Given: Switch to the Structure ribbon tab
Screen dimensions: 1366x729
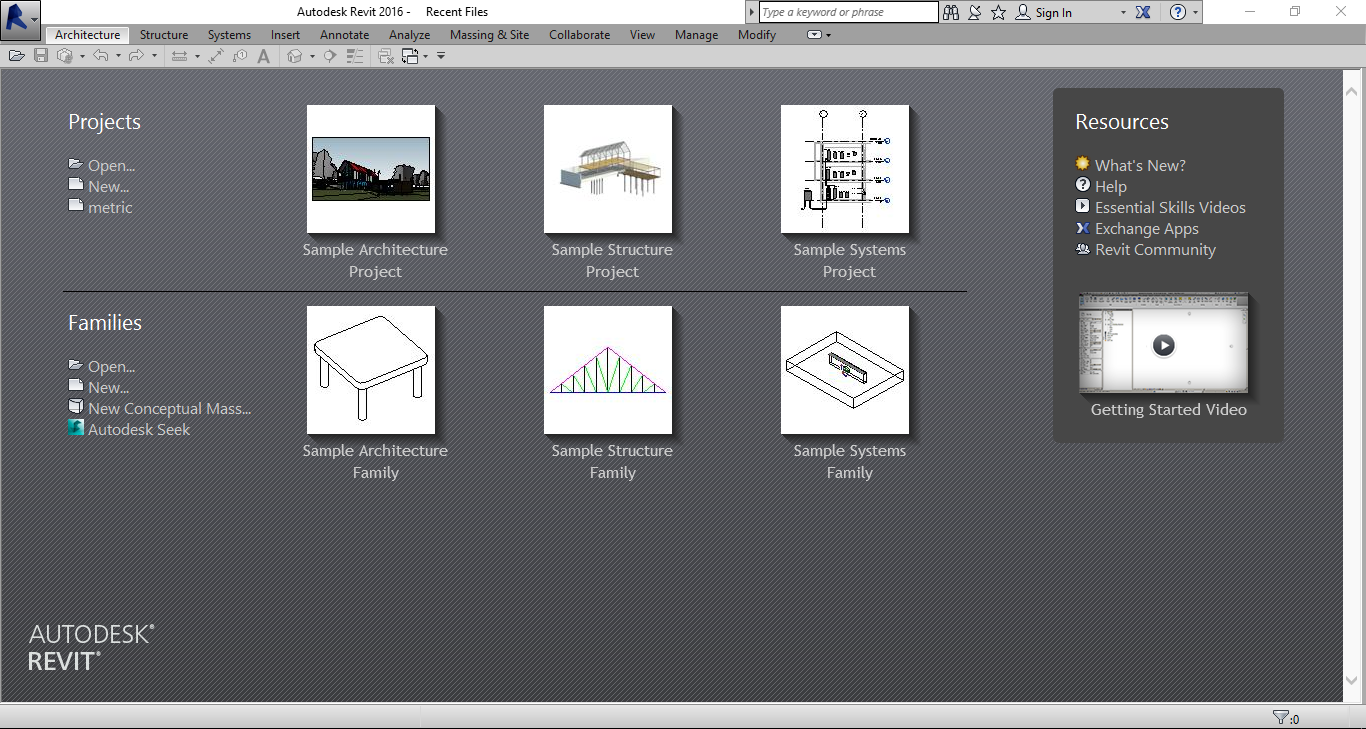Looking at the screenshot, I should point(164,35).
